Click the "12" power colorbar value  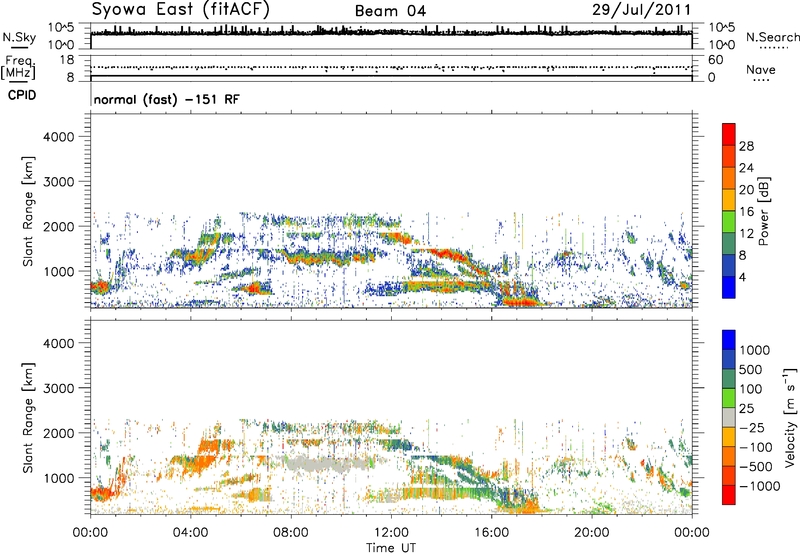(x=746, y=234)
